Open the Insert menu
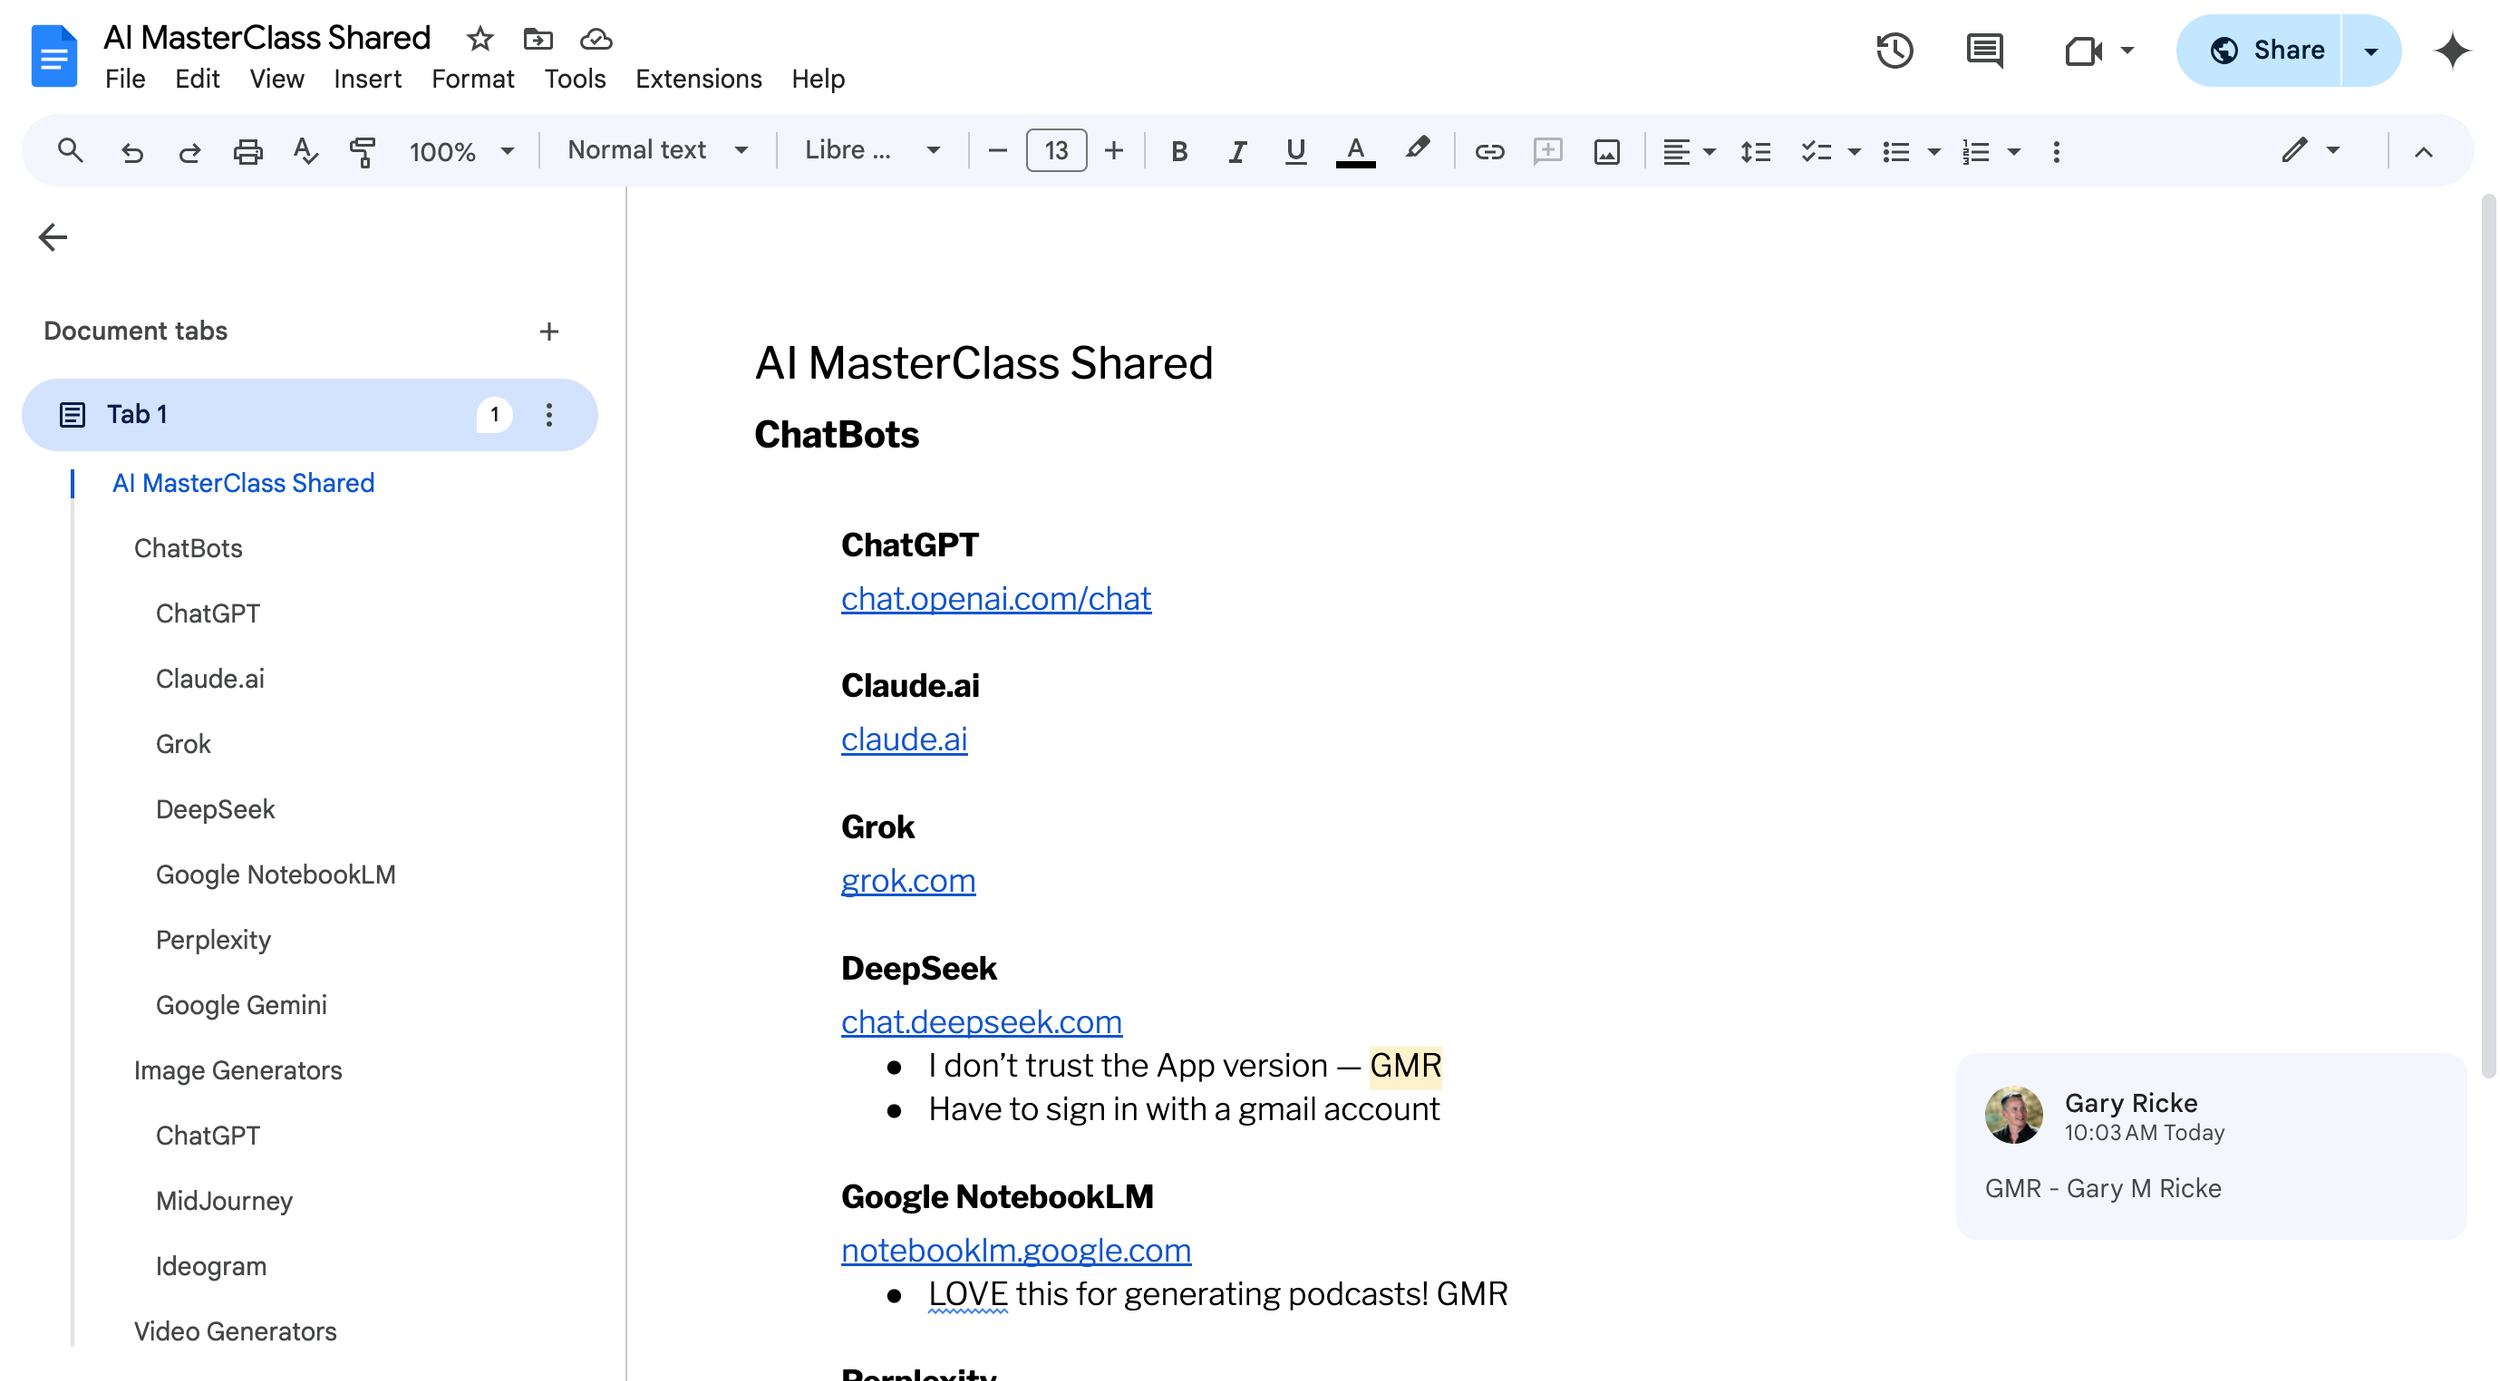The width and height of the screenshot is (2500, 1381). click(367, 79)
